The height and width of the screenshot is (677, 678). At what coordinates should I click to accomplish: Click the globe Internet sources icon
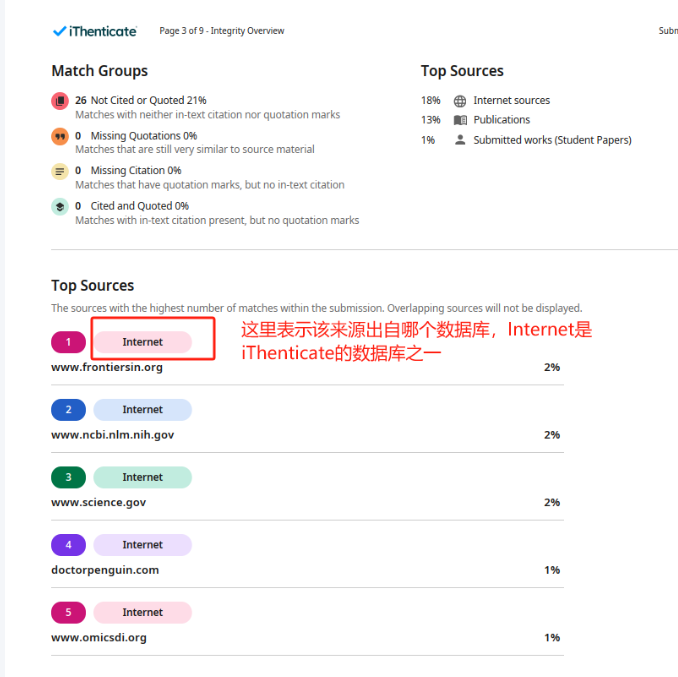point(460,101)
